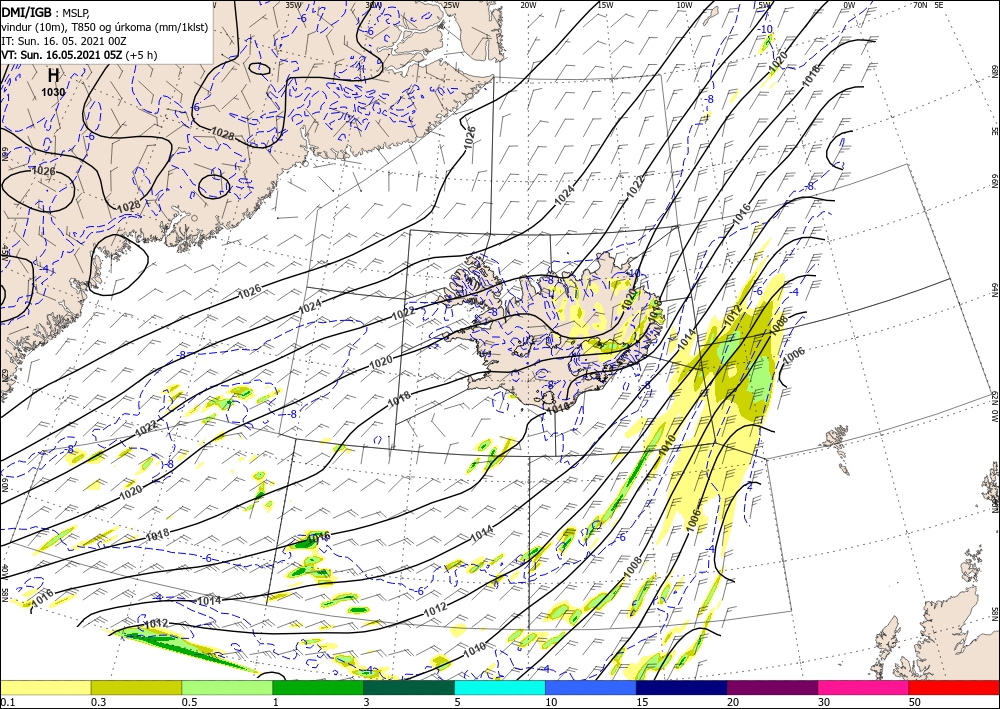Screen dimensions: 1000x709
Task: Click the '1020' isobar label over Iceland
Action: [x=630, y=298]
